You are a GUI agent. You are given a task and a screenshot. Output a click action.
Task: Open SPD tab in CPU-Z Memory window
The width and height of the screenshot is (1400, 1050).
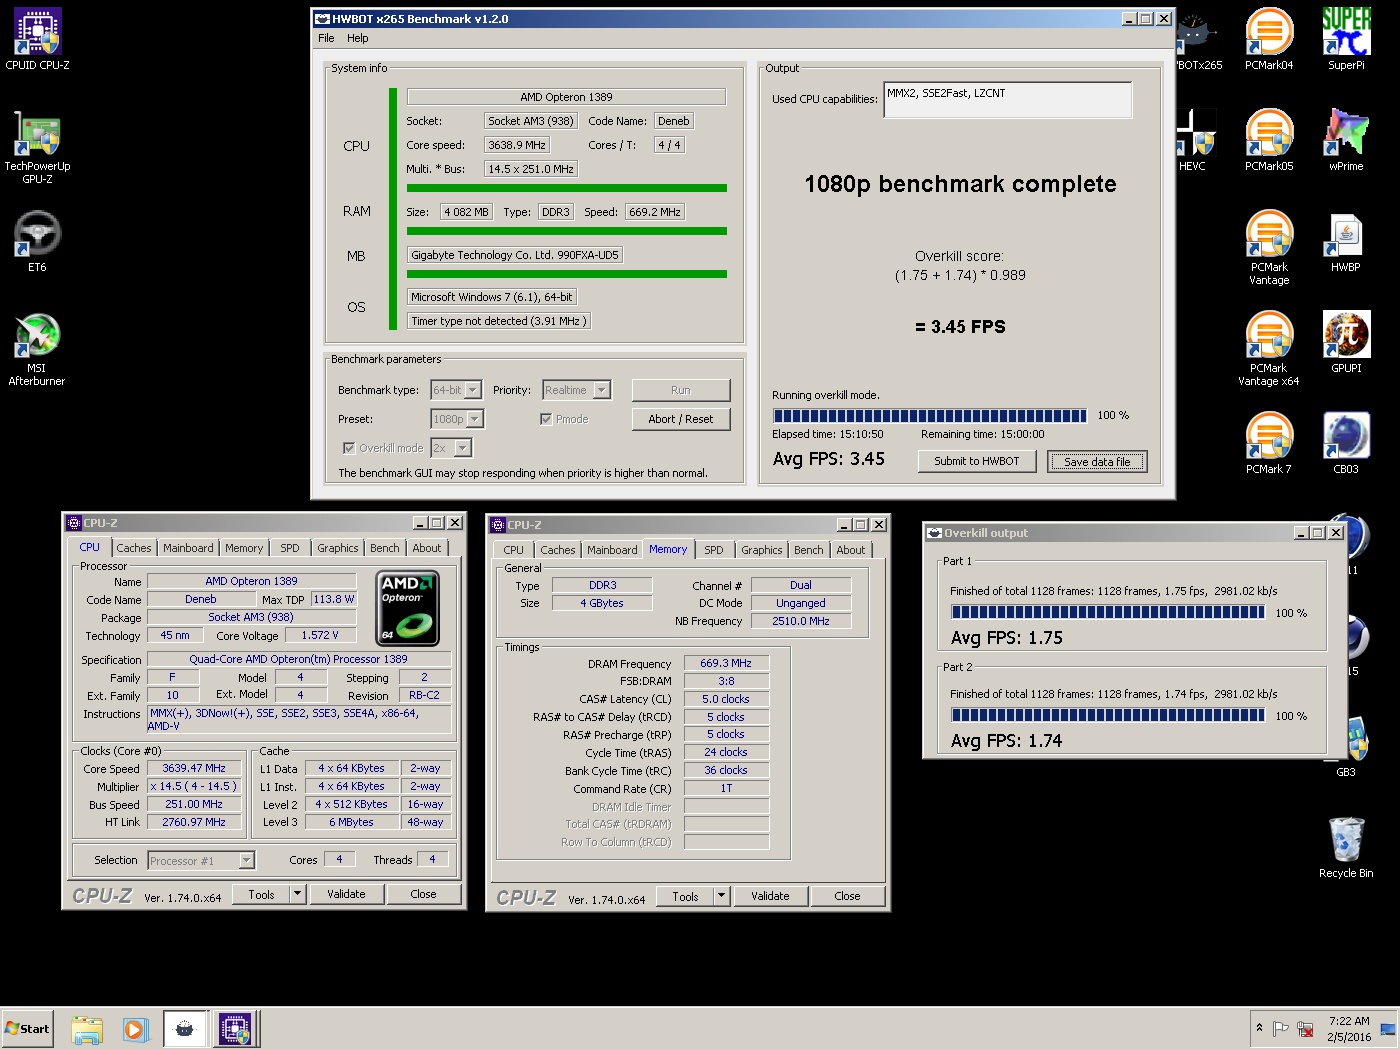[x=714, y=550]
